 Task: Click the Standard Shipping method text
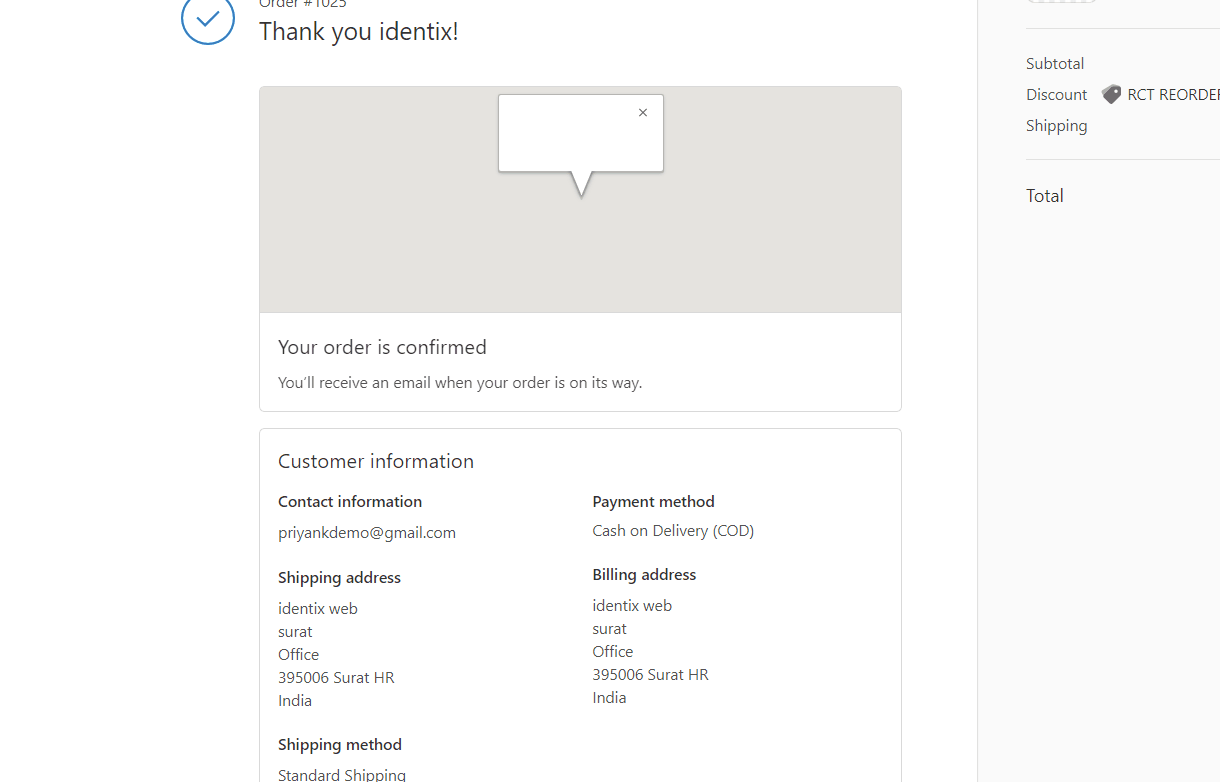click(342, 775)
